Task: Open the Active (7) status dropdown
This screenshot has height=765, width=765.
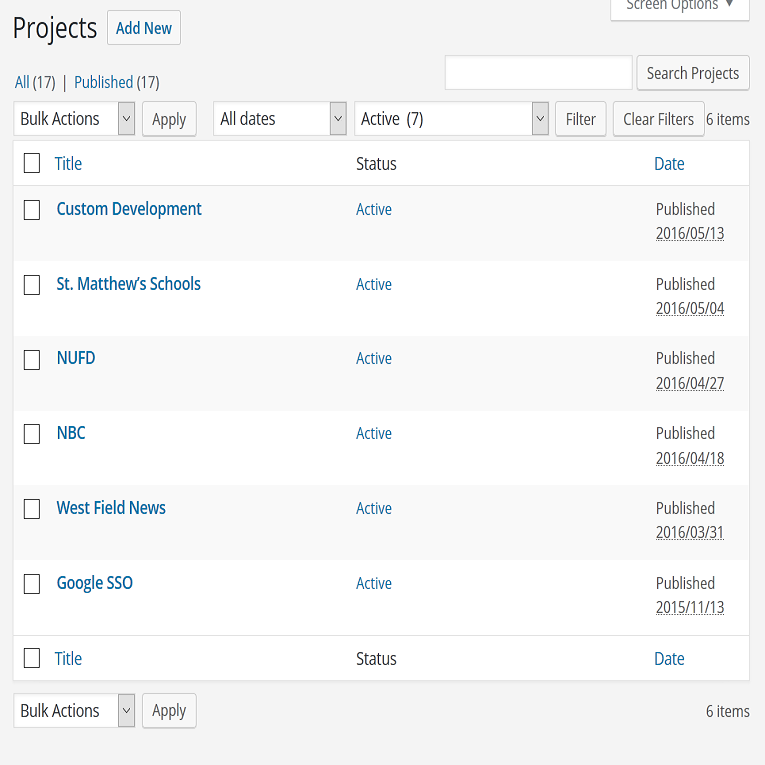Action: pos(451,119)
